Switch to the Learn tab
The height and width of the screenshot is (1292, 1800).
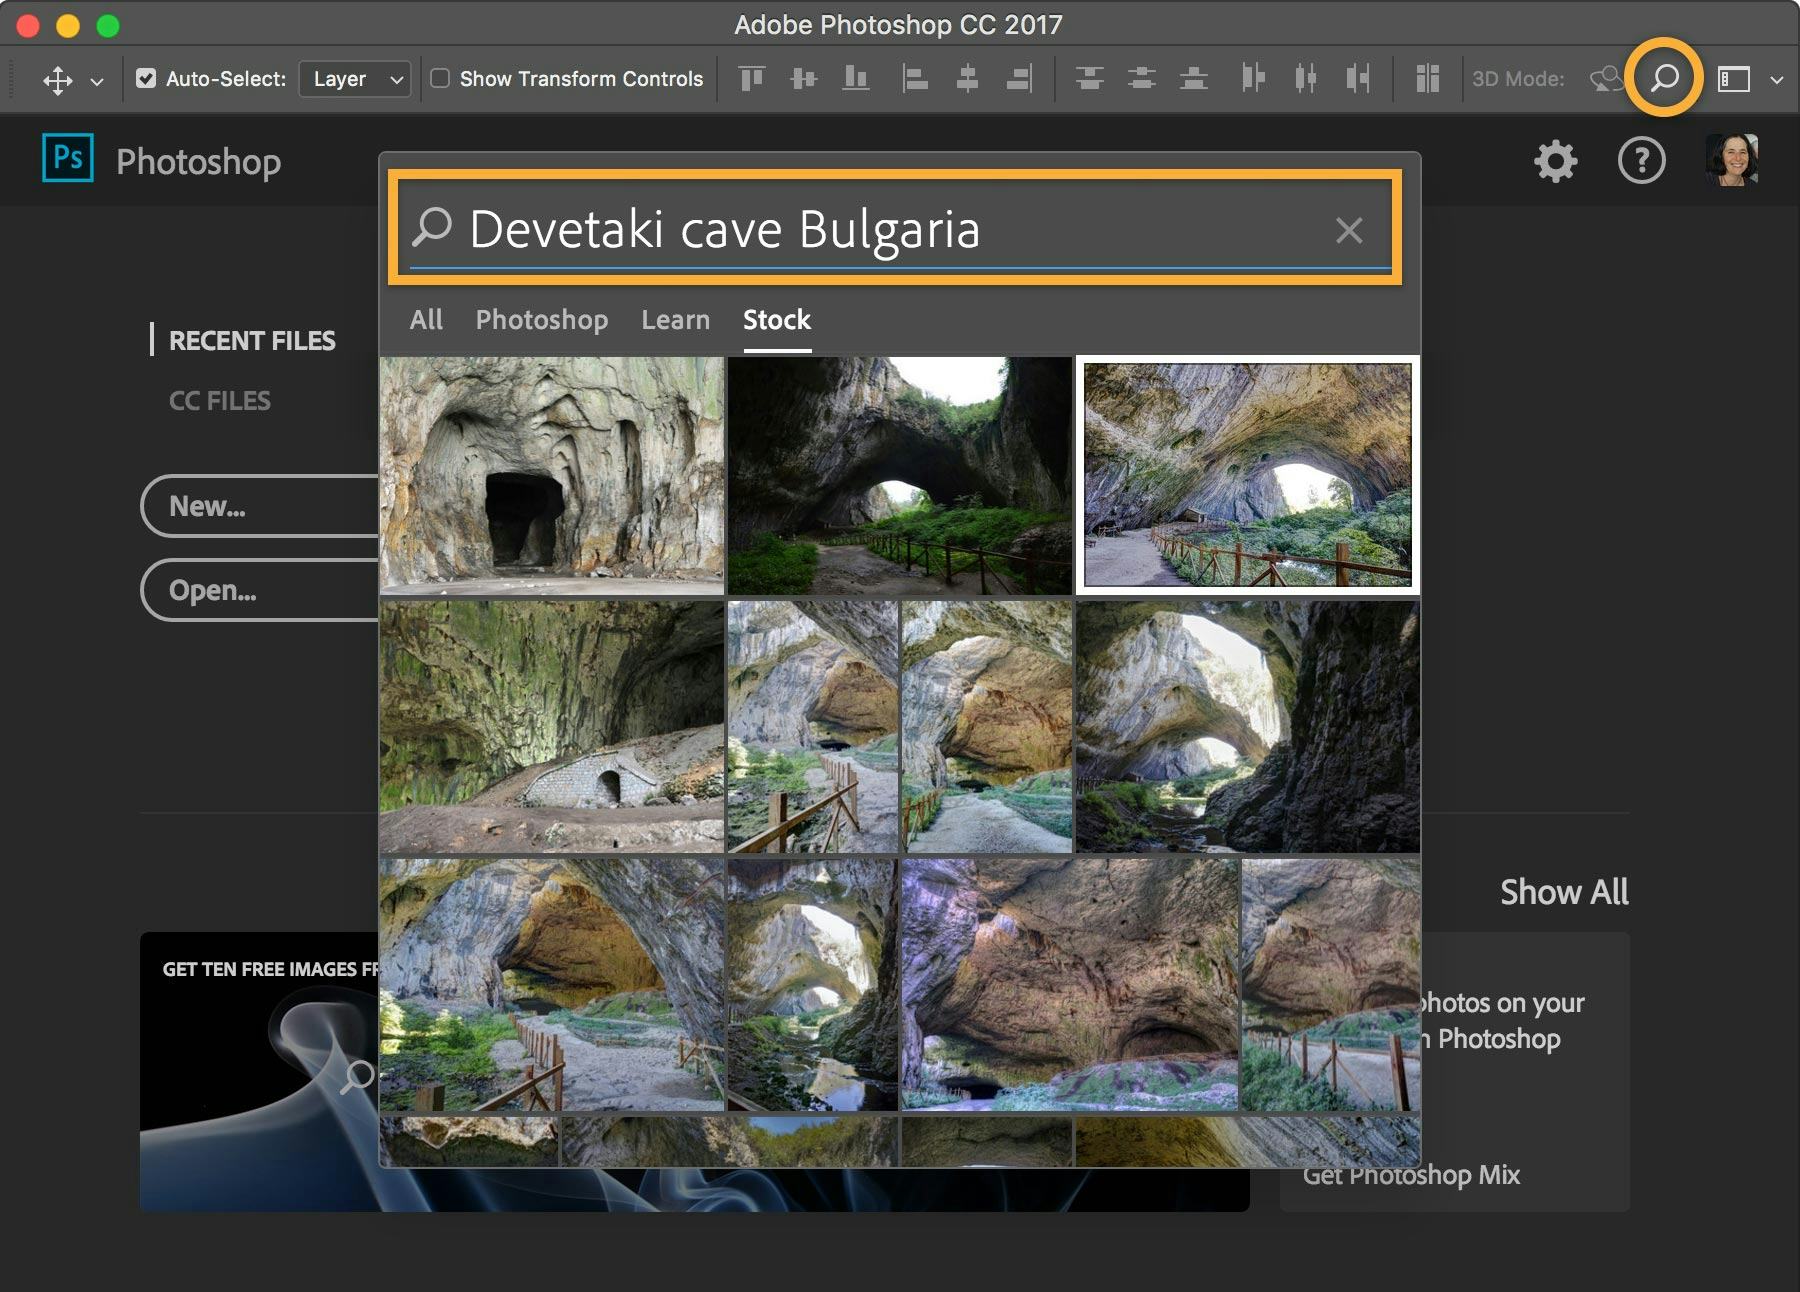point(675,320)
